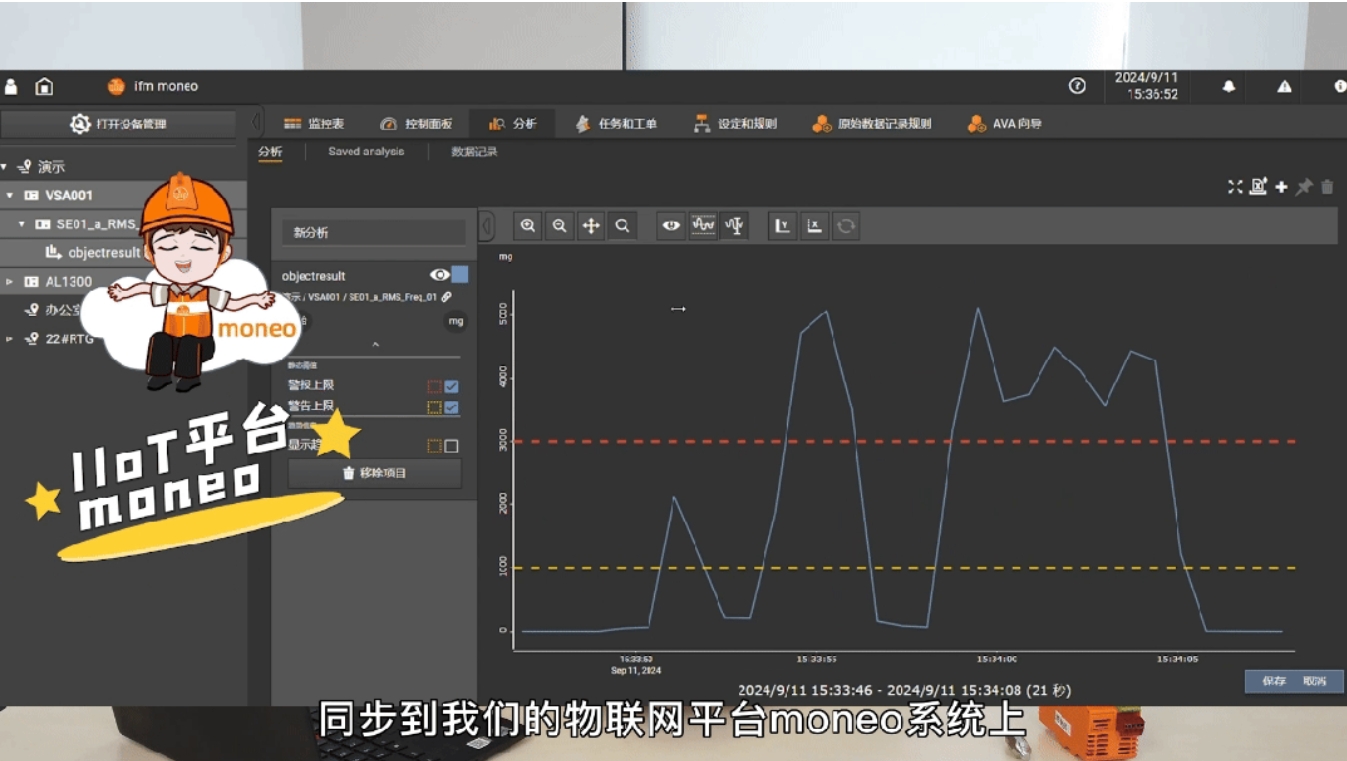Click the link icon beside SE01_a_RMS_Freq_01 path
The width and height of the screenshot is (1347, 761).
446,297
